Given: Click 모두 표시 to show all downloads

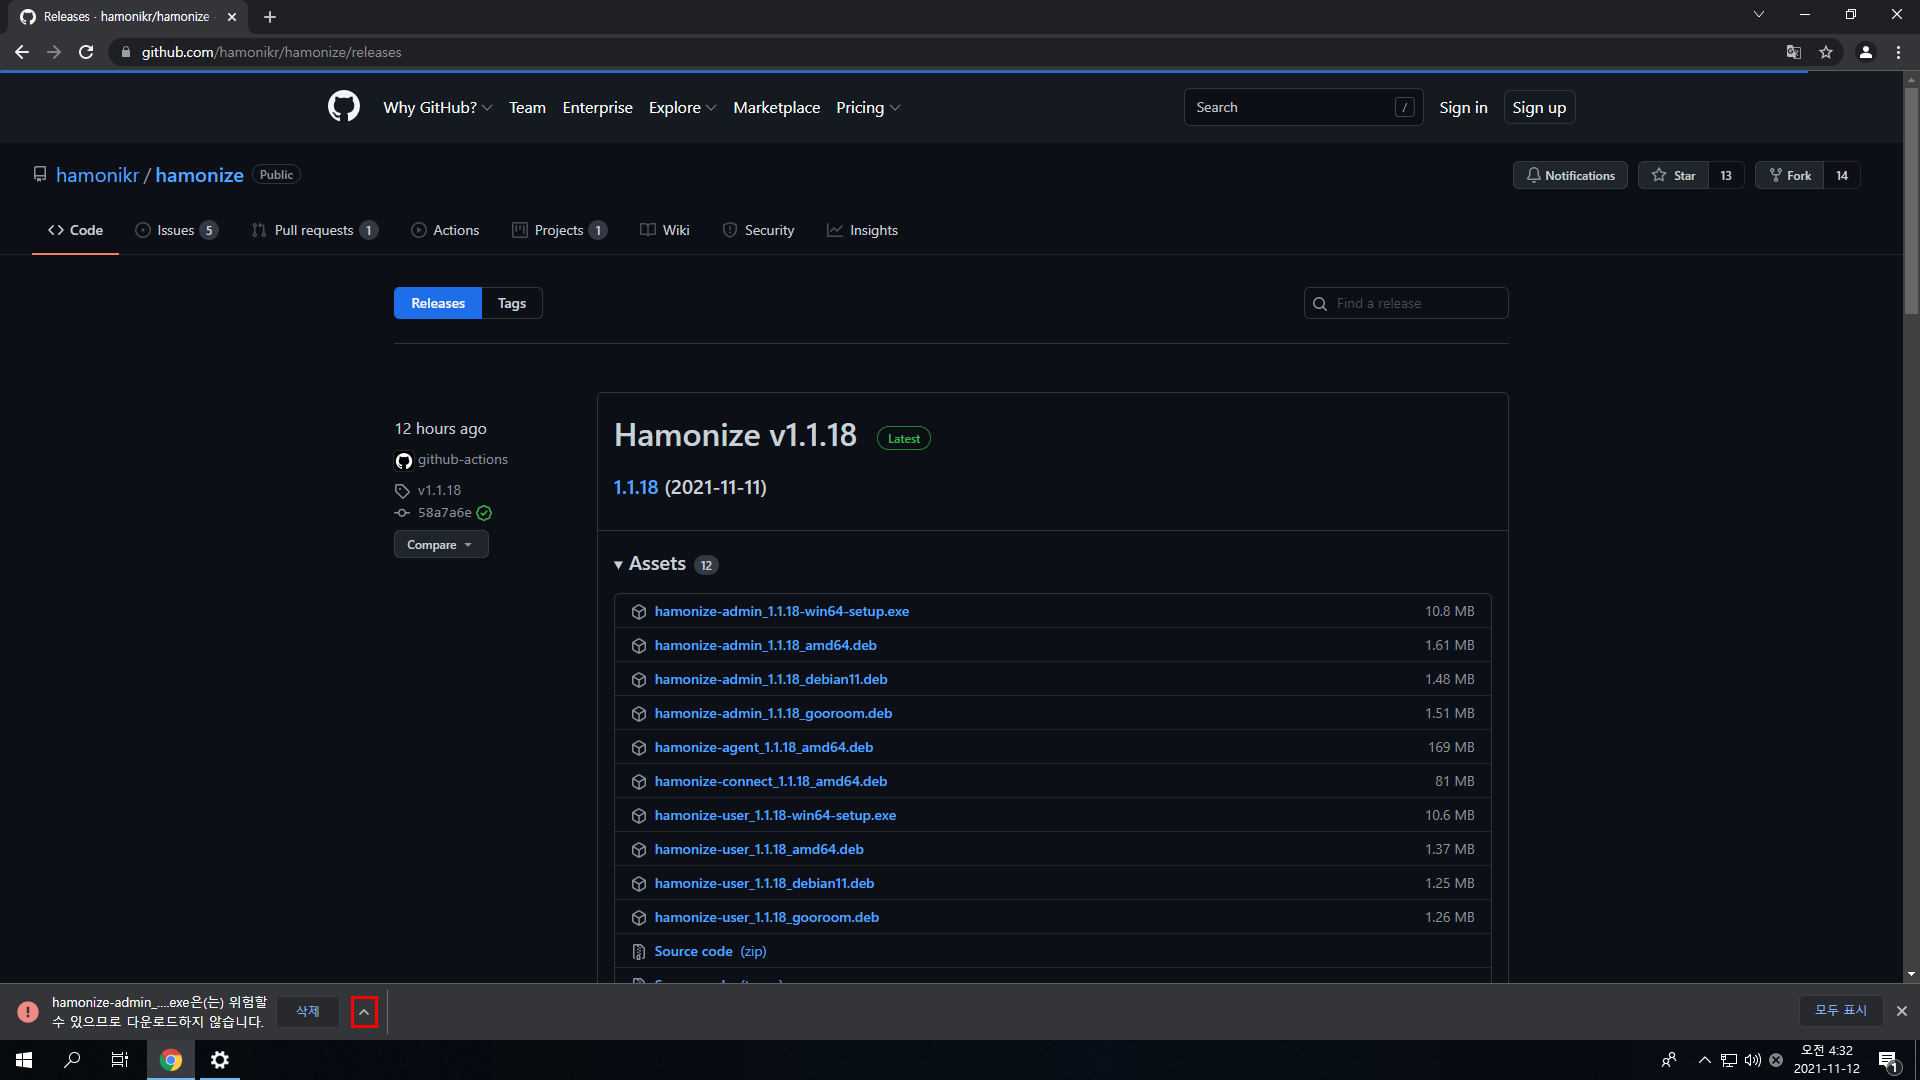Looking at the screenshot, I should click(x=1841, y=1010).
